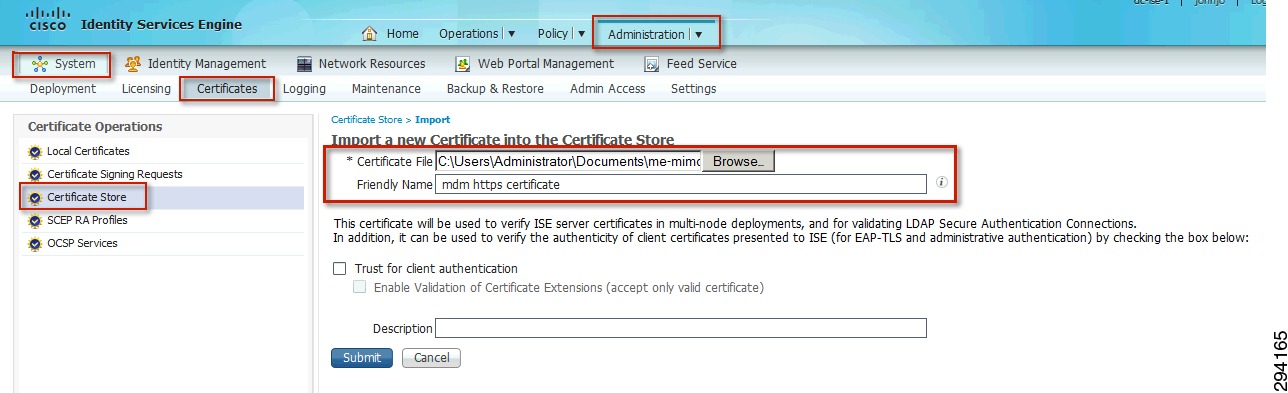The height and width of the screenshot is (393, 1288).
Task: Open the Policy menu
Action: coord(553,33)
